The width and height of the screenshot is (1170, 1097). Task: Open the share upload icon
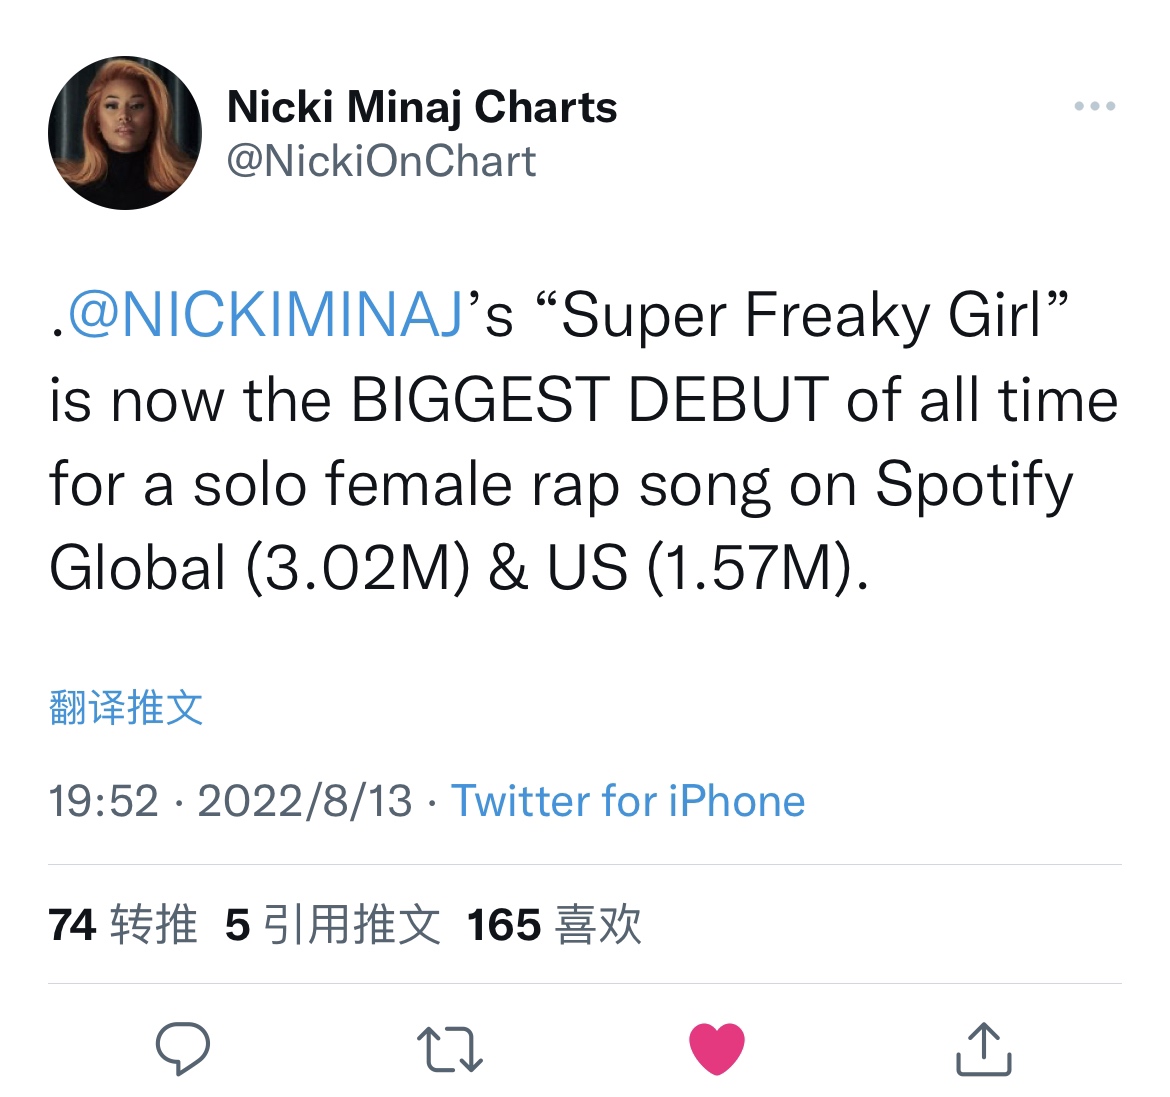983,1048
